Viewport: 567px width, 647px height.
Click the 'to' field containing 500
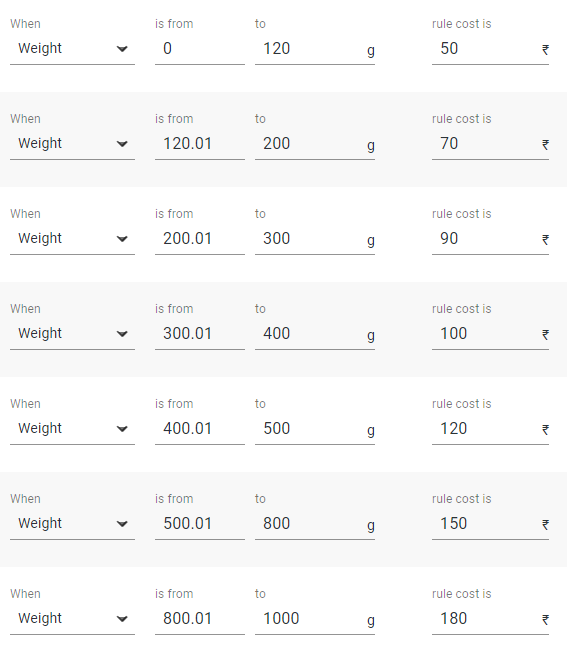[314, 428]
